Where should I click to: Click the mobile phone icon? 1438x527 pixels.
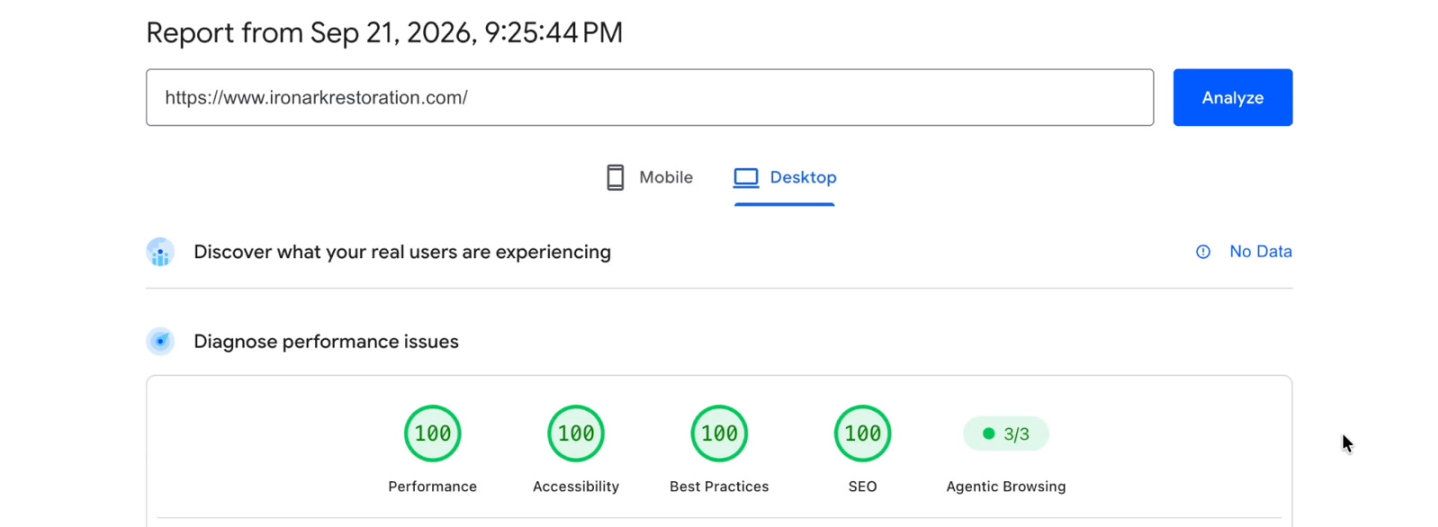615,178
